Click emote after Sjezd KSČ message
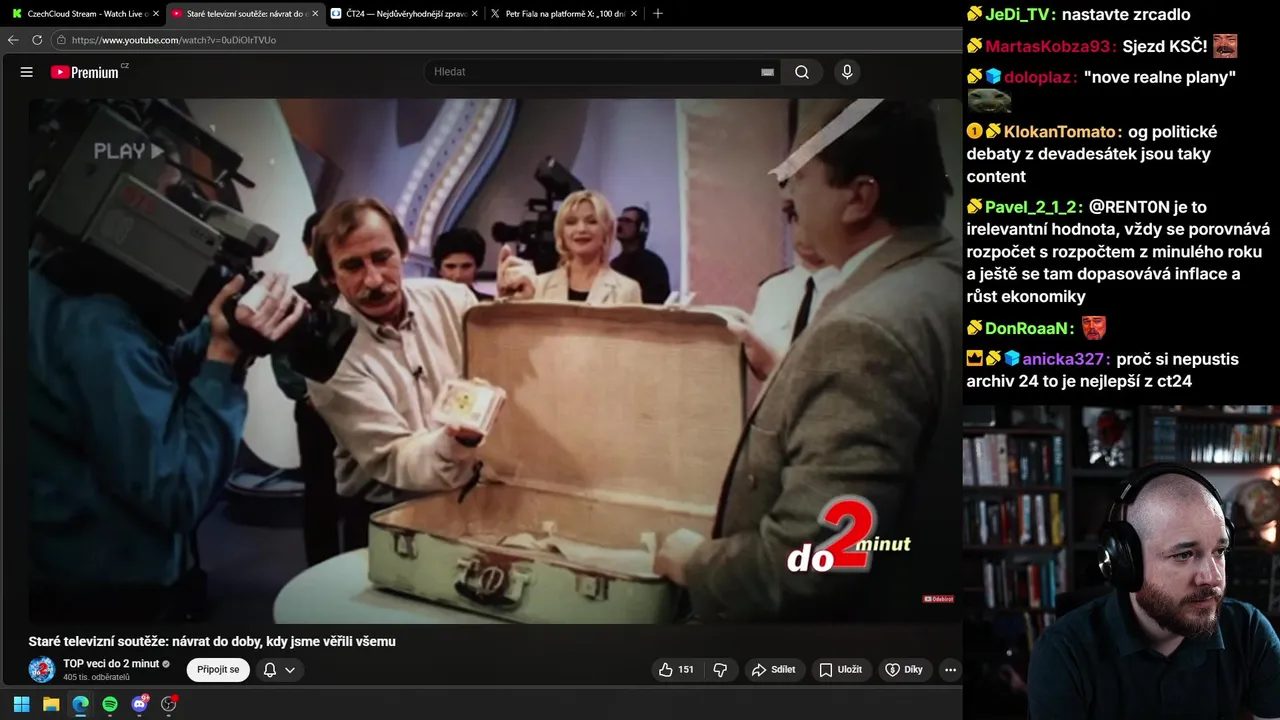This screenshot has height=720, width=1280. tap(1225, 46)
